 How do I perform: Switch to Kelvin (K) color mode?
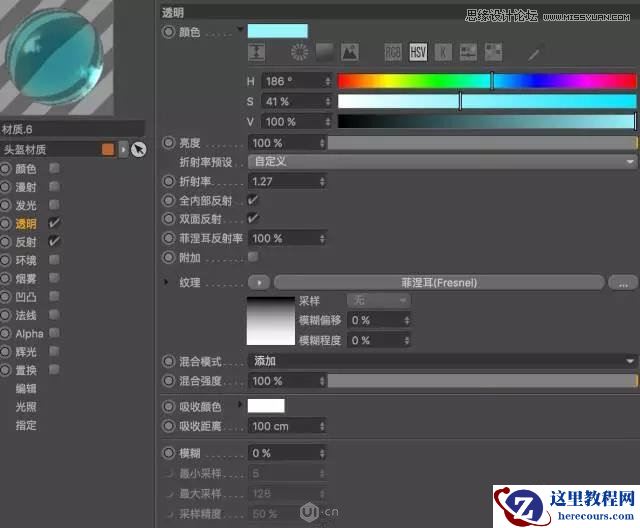[x=443, y=52]
